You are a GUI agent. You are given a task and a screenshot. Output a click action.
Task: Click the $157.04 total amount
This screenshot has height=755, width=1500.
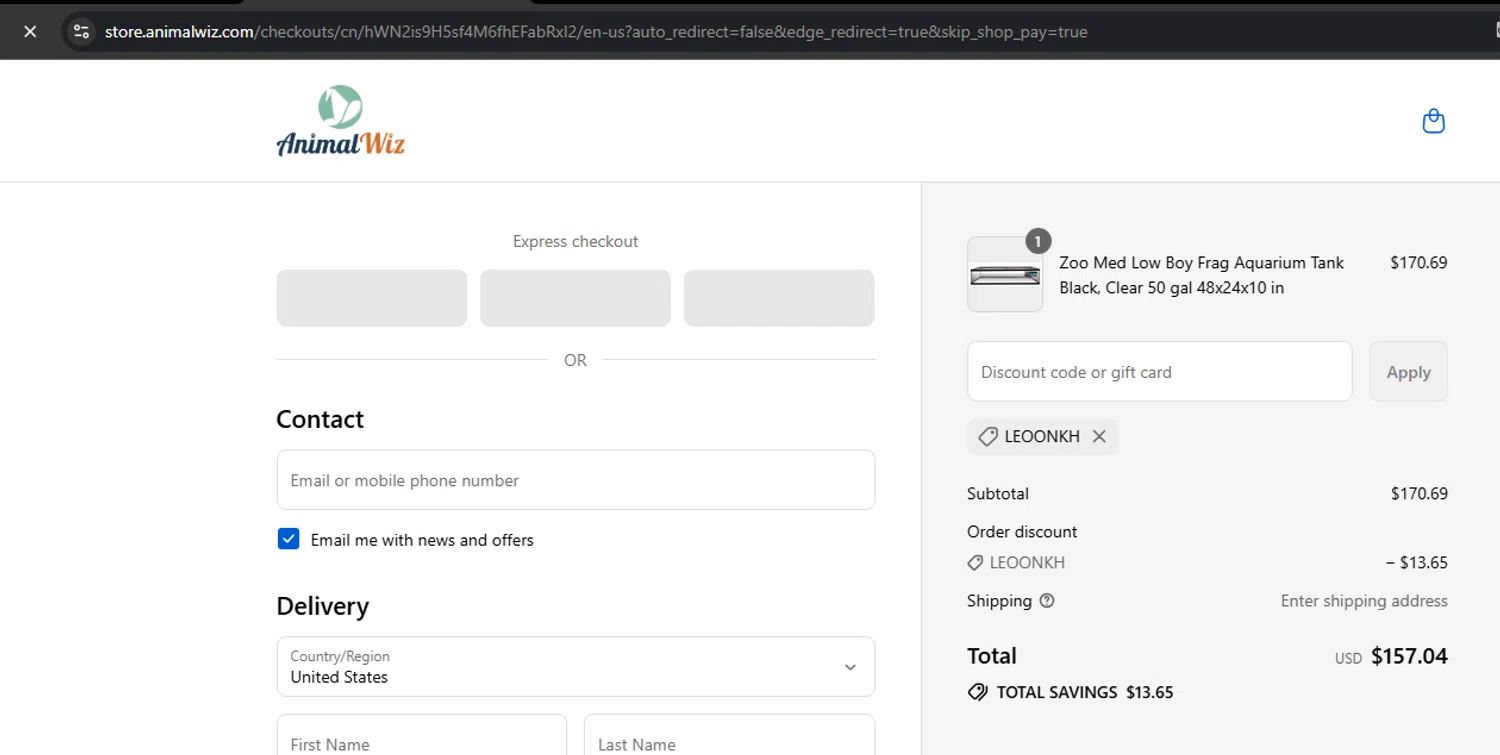[1409, 656]
